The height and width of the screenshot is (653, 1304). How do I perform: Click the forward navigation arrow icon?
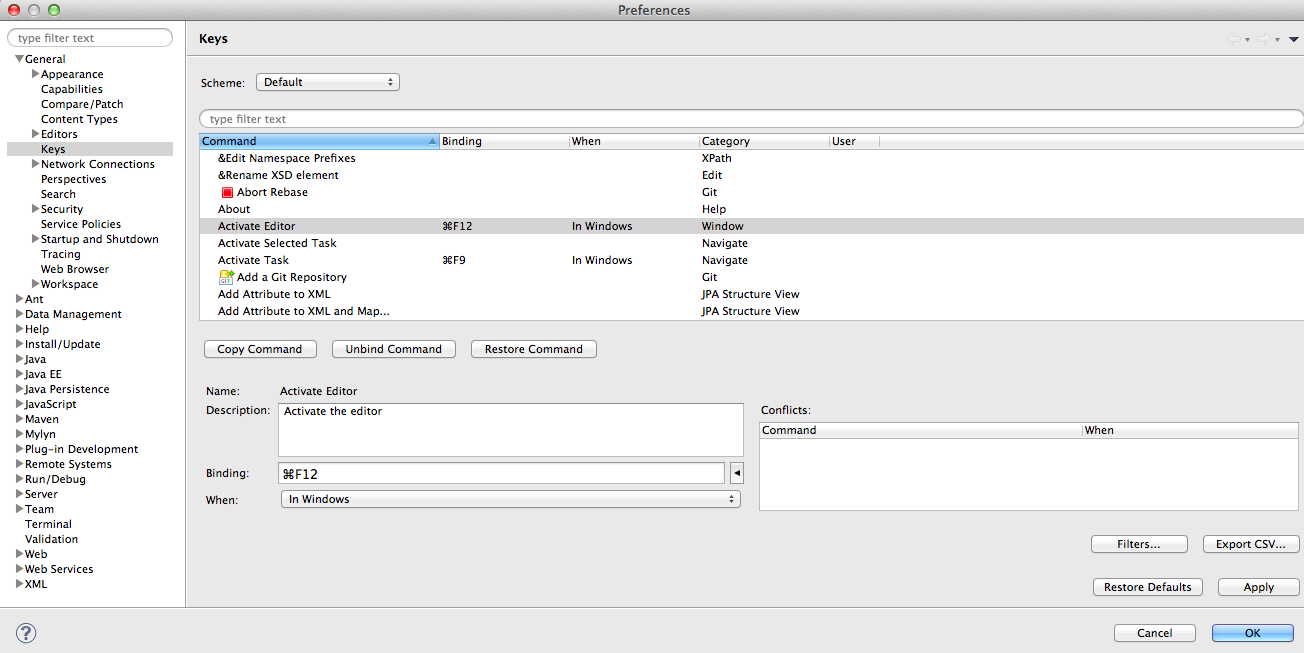[1263, 39]
